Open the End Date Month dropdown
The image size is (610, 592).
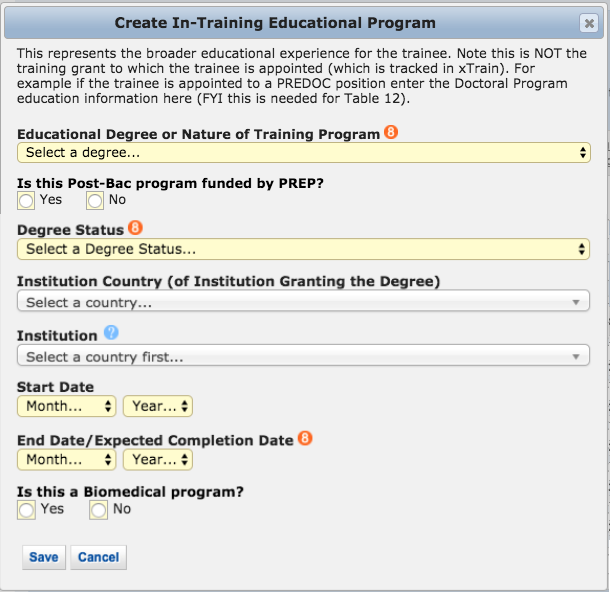click(66, 460)
